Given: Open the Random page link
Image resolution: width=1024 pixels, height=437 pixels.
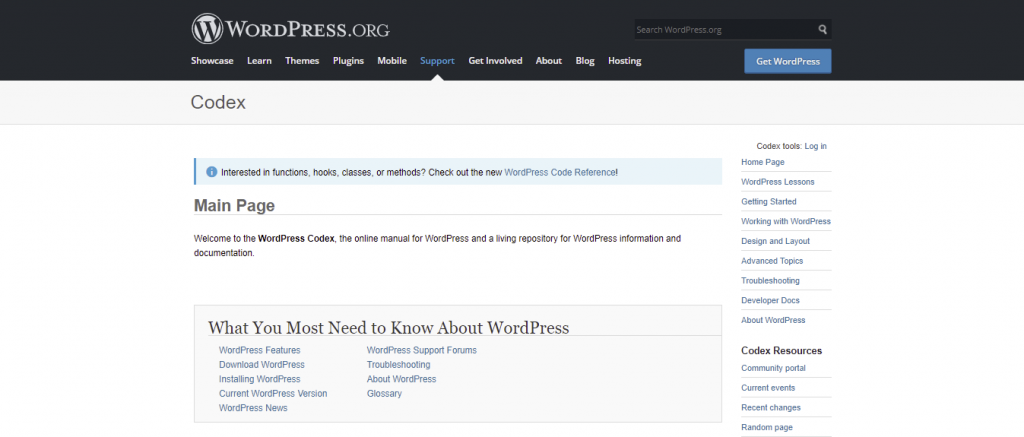Looking at the screenshot, I should pos(767,427).
